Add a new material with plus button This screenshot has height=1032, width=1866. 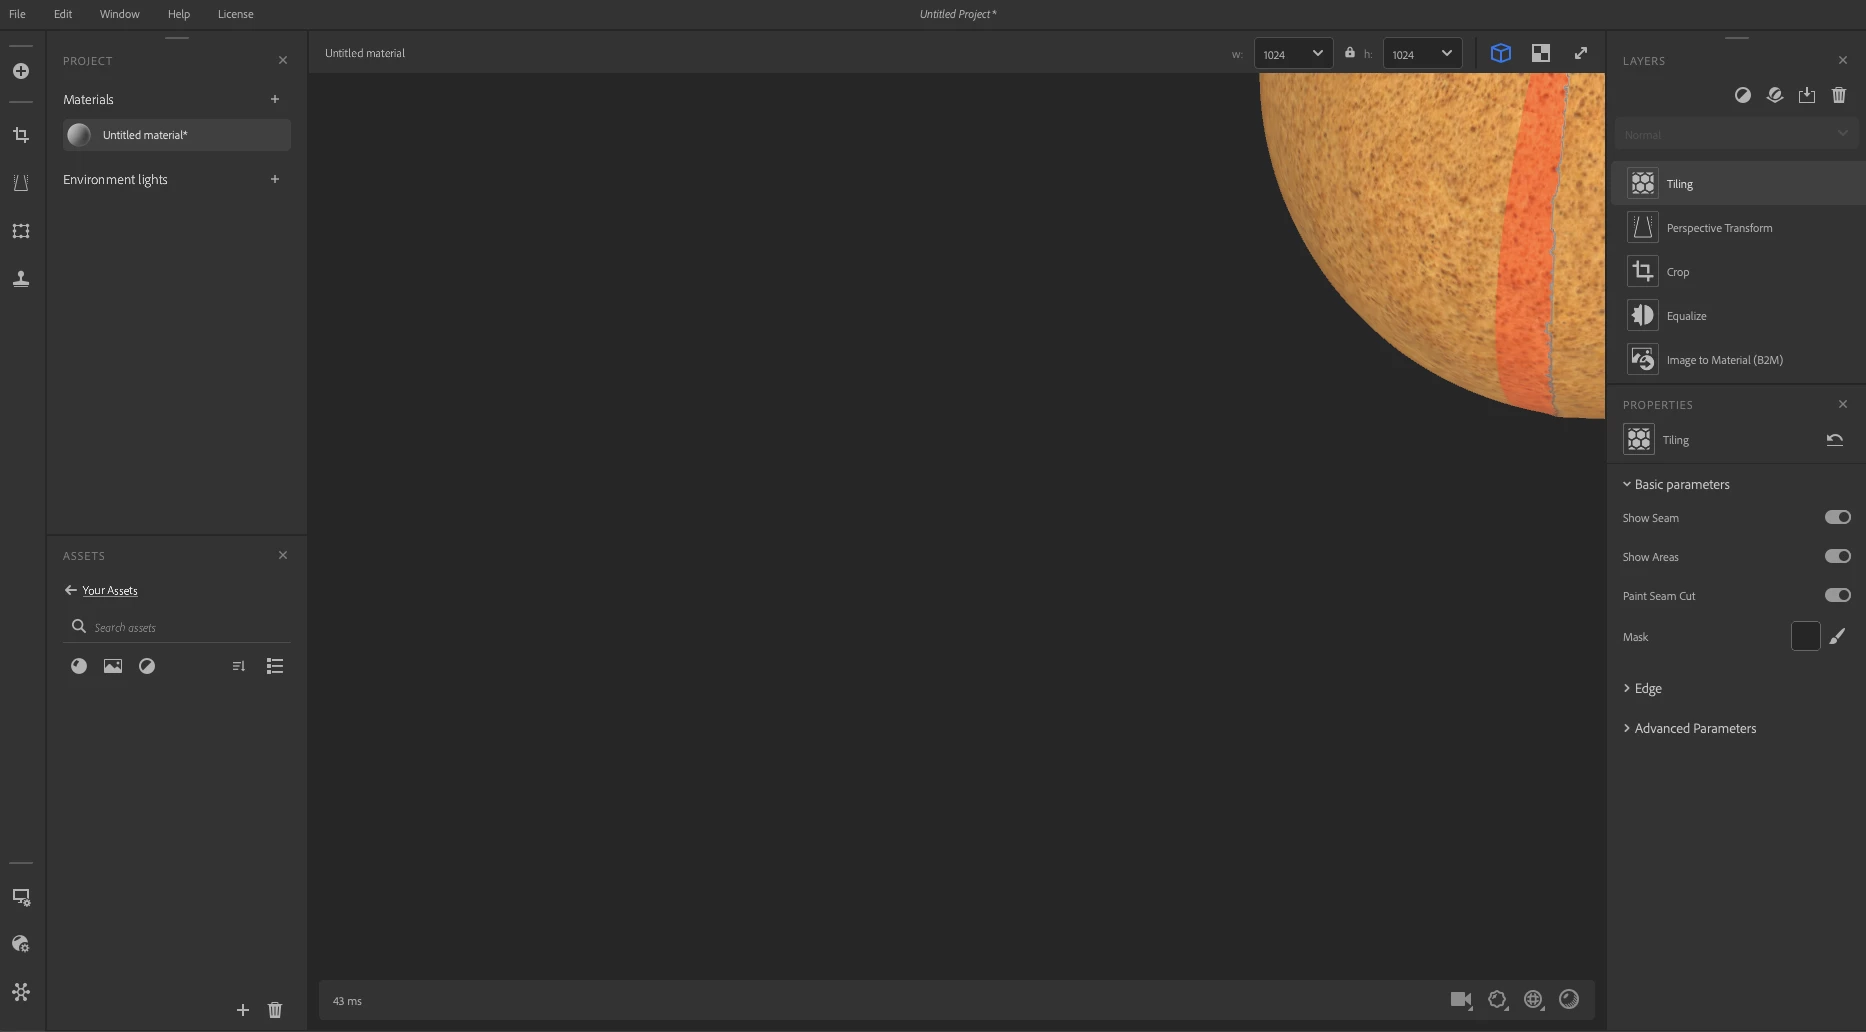pyautogui.click(x=275, y=99)
